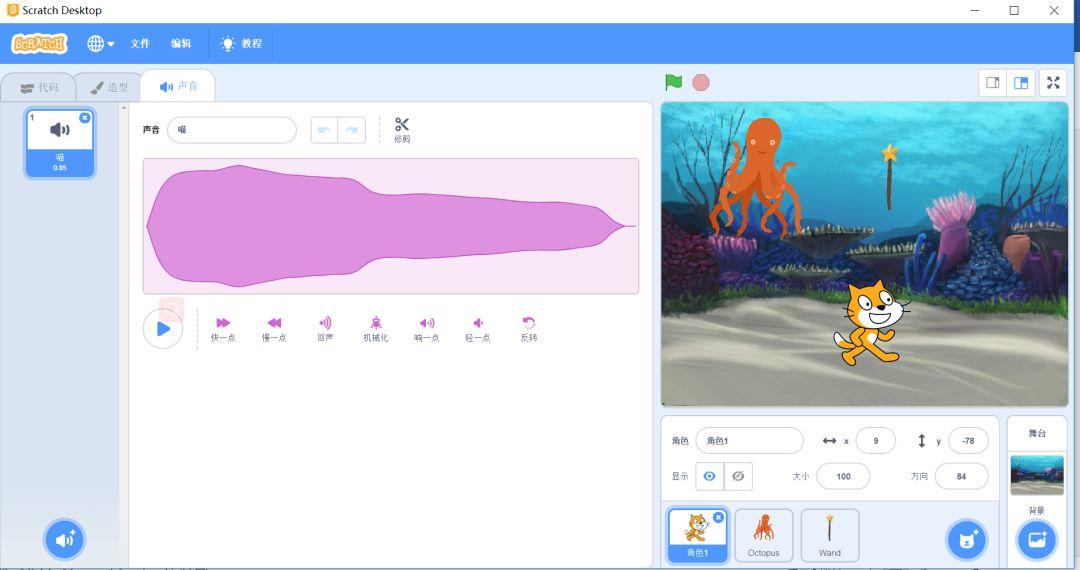This screenshot has height=570, width=1080.
Task: Select the 喵 sound thumbnail
Action: coord(60,142)
